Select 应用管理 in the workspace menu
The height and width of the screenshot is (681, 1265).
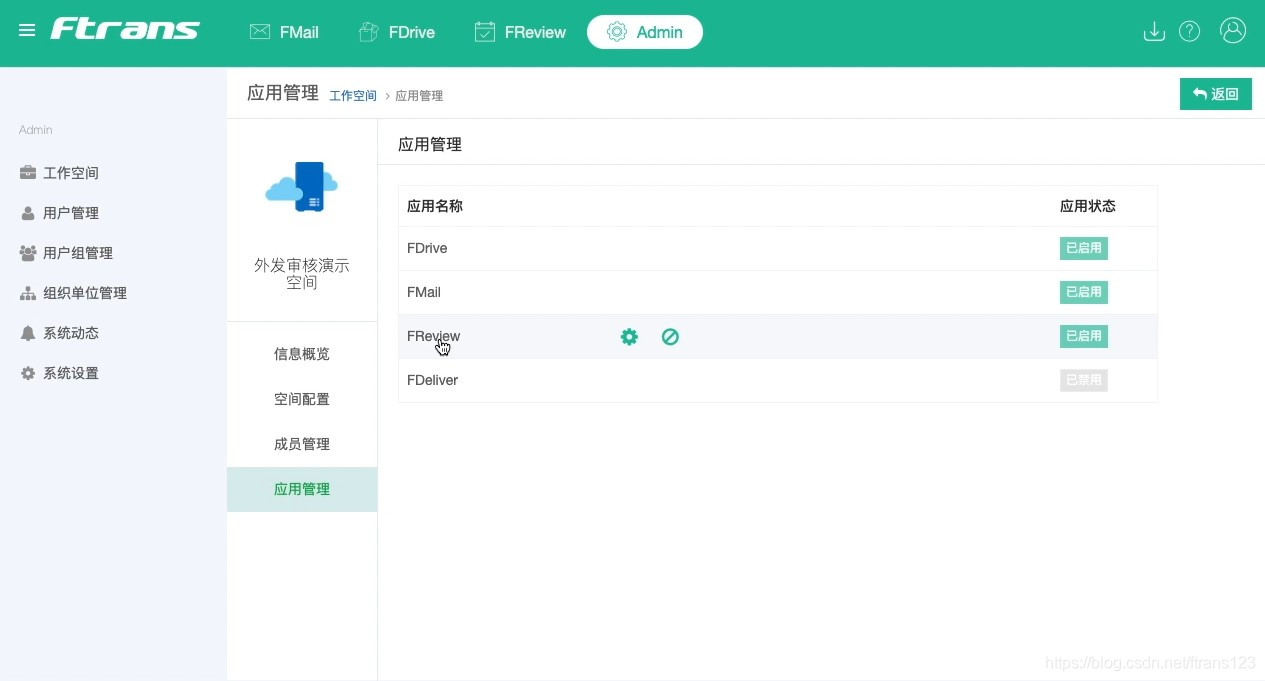click(302, 489)
